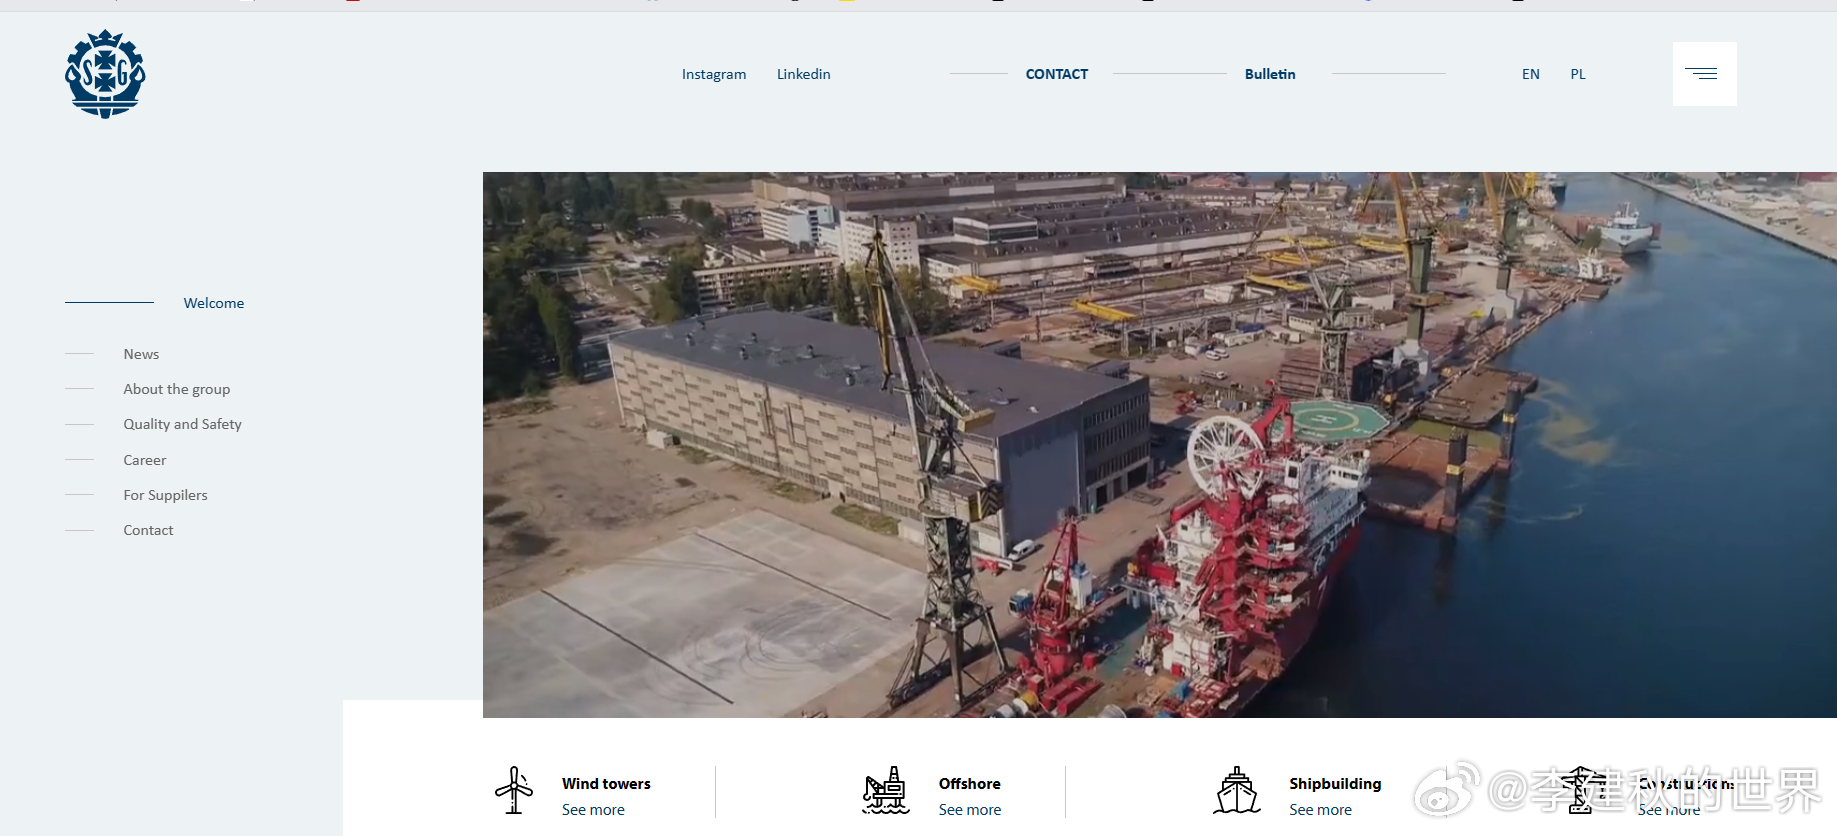Click See more under Shipbuilding
Image resolution: width=1837 pixels, height=836 pixels.
point(1320,810)
